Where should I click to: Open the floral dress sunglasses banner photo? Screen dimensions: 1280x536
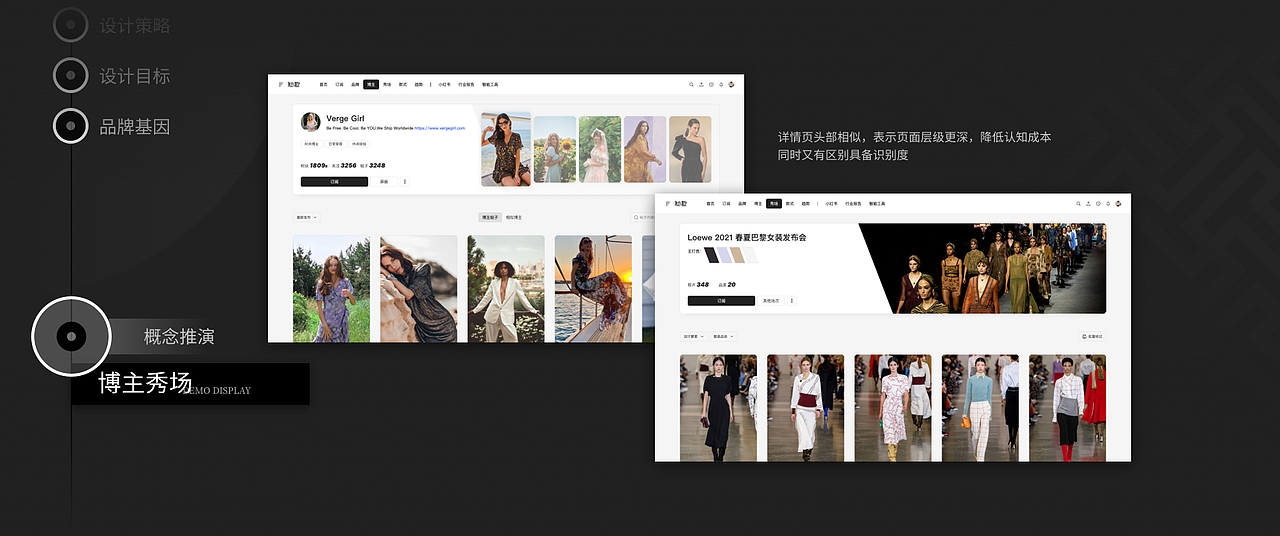click(x=506, y=149)
